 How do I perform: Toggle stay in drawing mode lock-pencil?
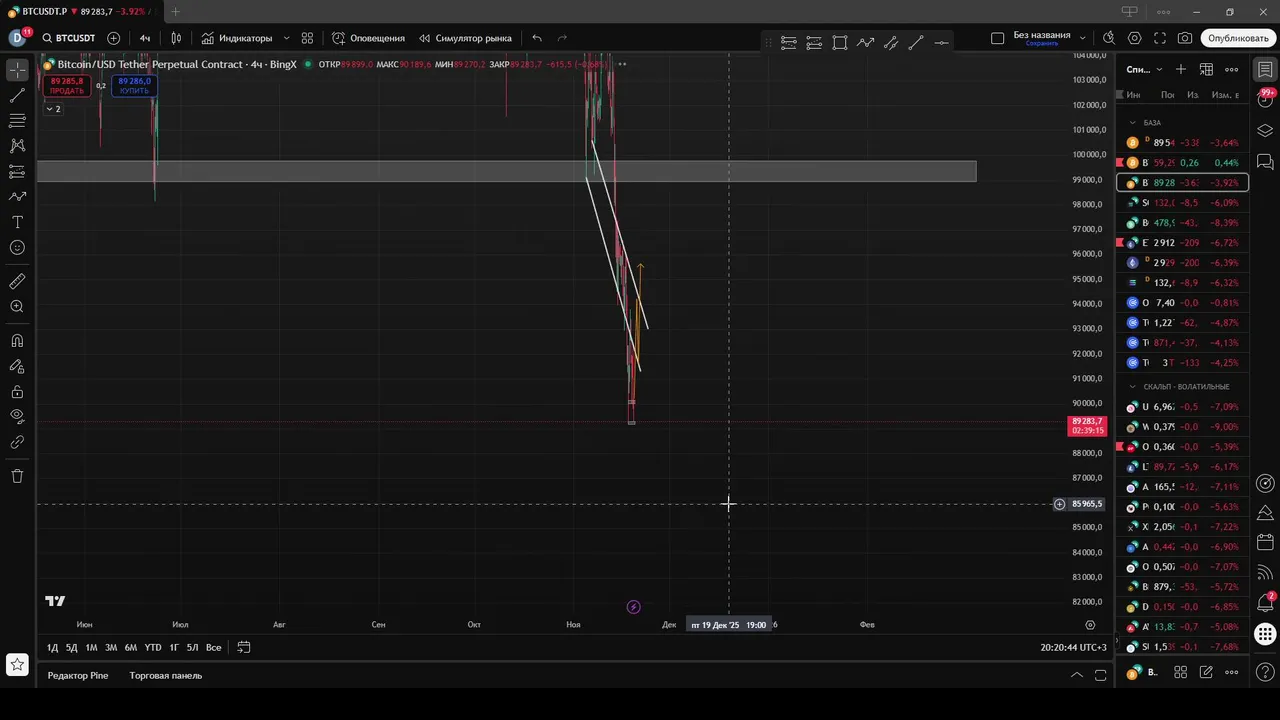(x=17, y=366)
